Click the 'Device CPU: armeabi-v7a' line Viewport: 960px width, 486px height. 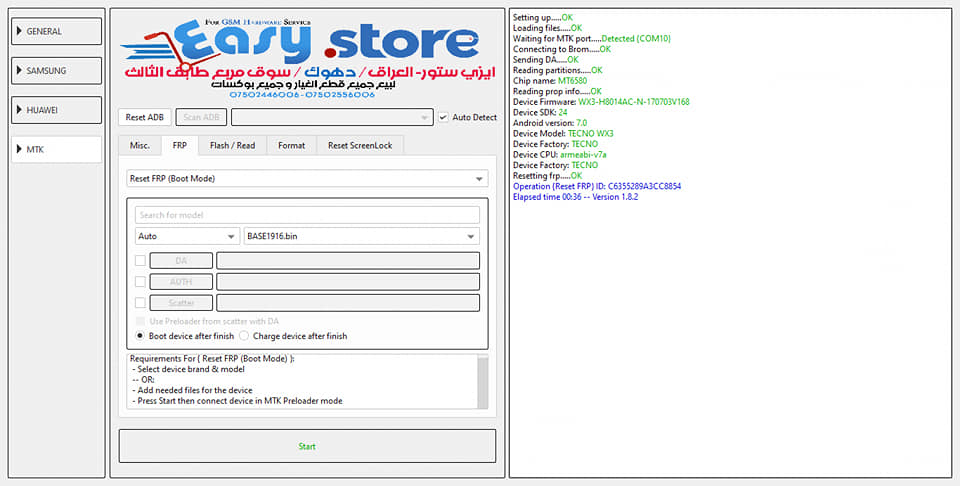click(x=560, y=155)
